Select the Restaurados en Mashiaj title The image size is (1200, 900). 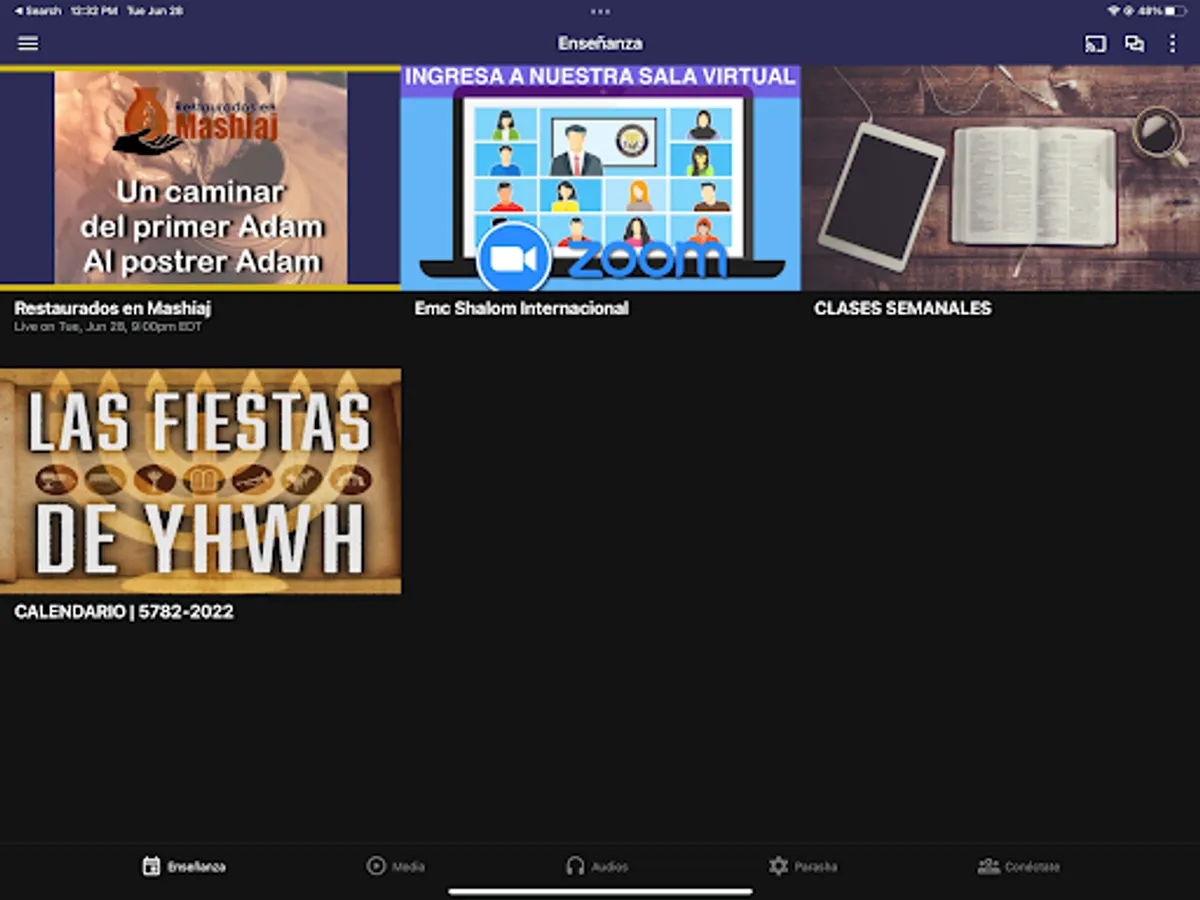click(112, 308)
